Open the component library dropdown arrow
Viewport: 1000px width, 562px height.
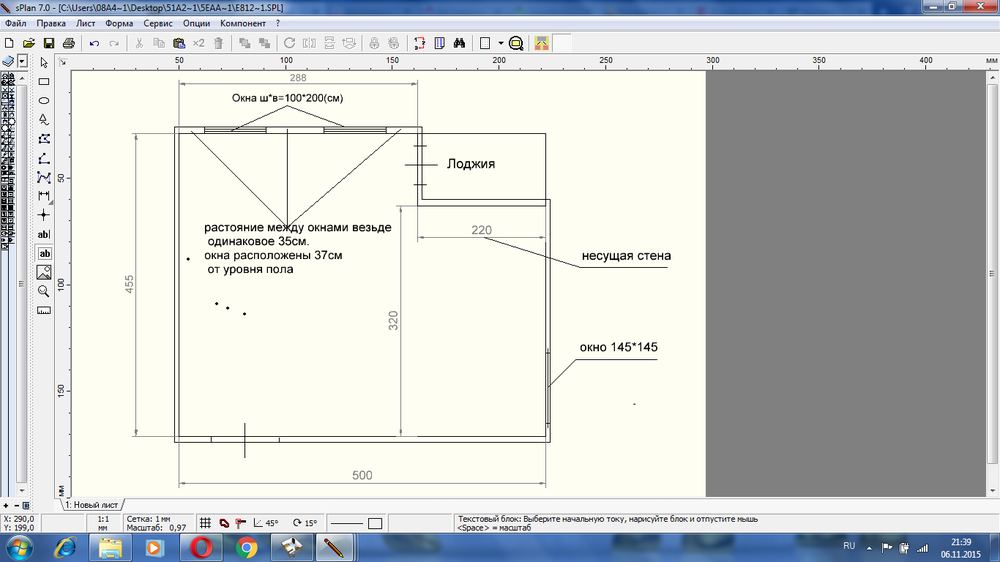tap(22, 62)
